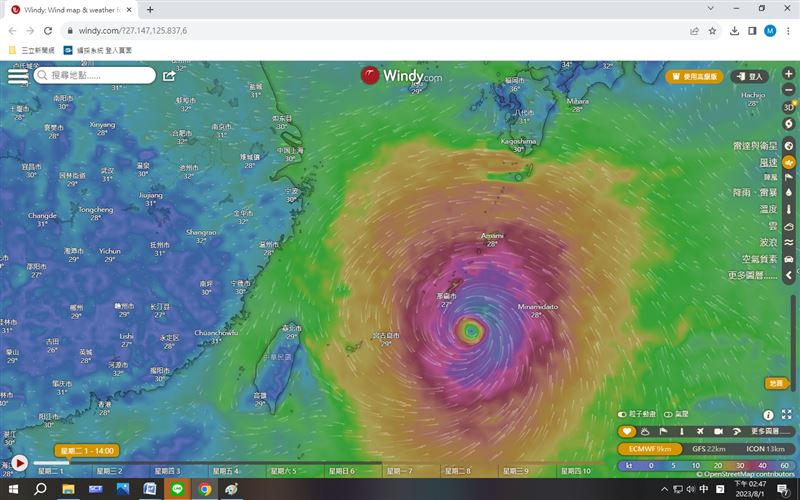
Task: Collapse the right layer list chevron
Action: (x=788, y=274)
